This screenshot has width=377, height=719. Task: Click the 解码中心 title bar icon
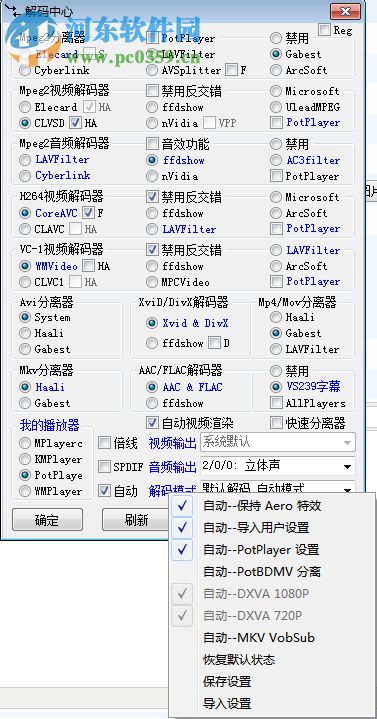tap(12, 12)
